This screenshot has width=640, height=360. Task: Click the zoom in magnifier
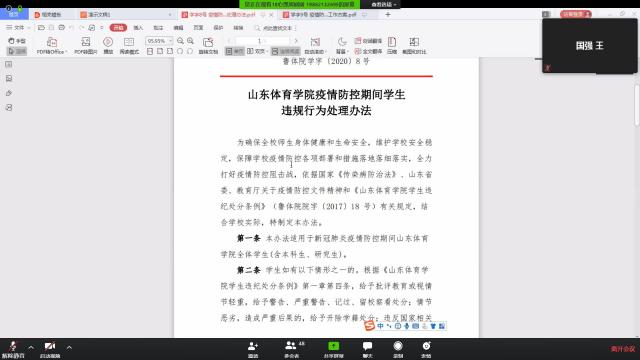point(190,41)
